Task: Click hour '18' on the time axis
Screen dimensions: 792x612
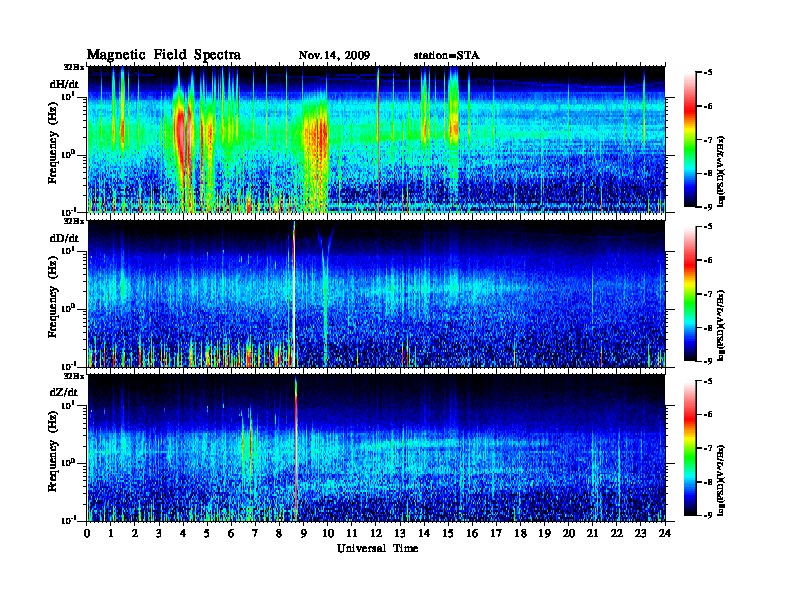Action: click(520, 533)
